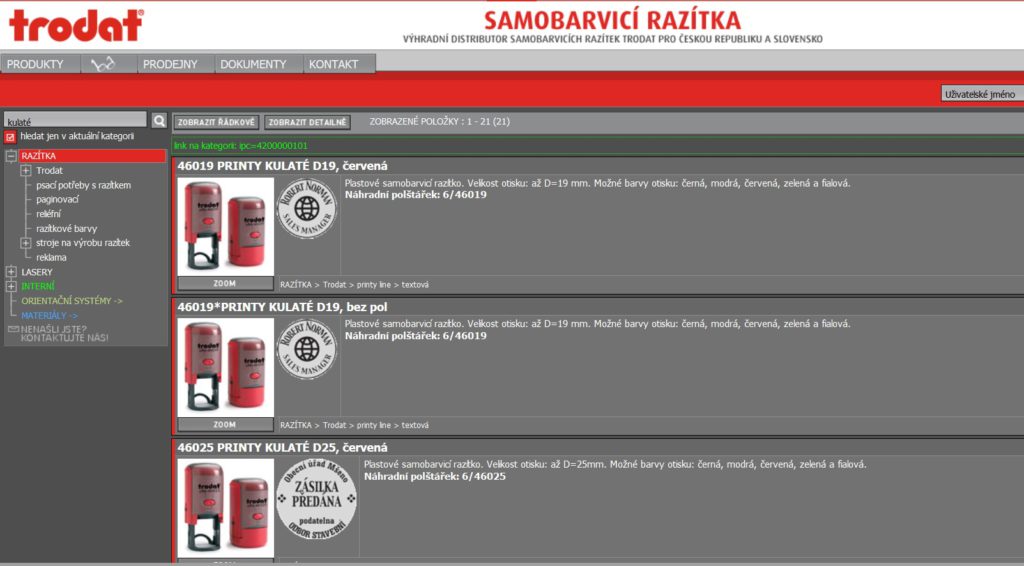The image size is (1024, 566).
Task: Expand 'stroje na výrobu razítek' node
Action: [x=26, y=243]
